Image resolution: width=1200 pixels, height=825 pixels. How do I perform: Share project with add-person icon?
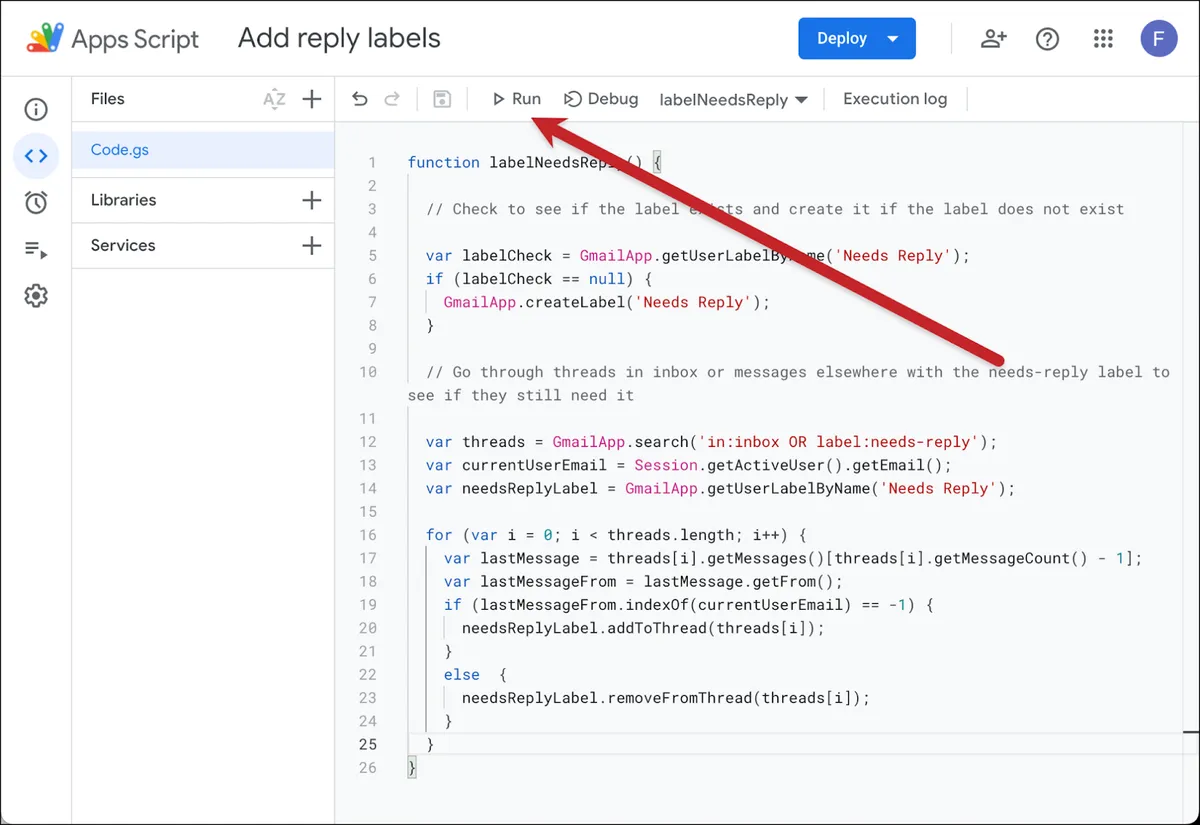(993, 39)
